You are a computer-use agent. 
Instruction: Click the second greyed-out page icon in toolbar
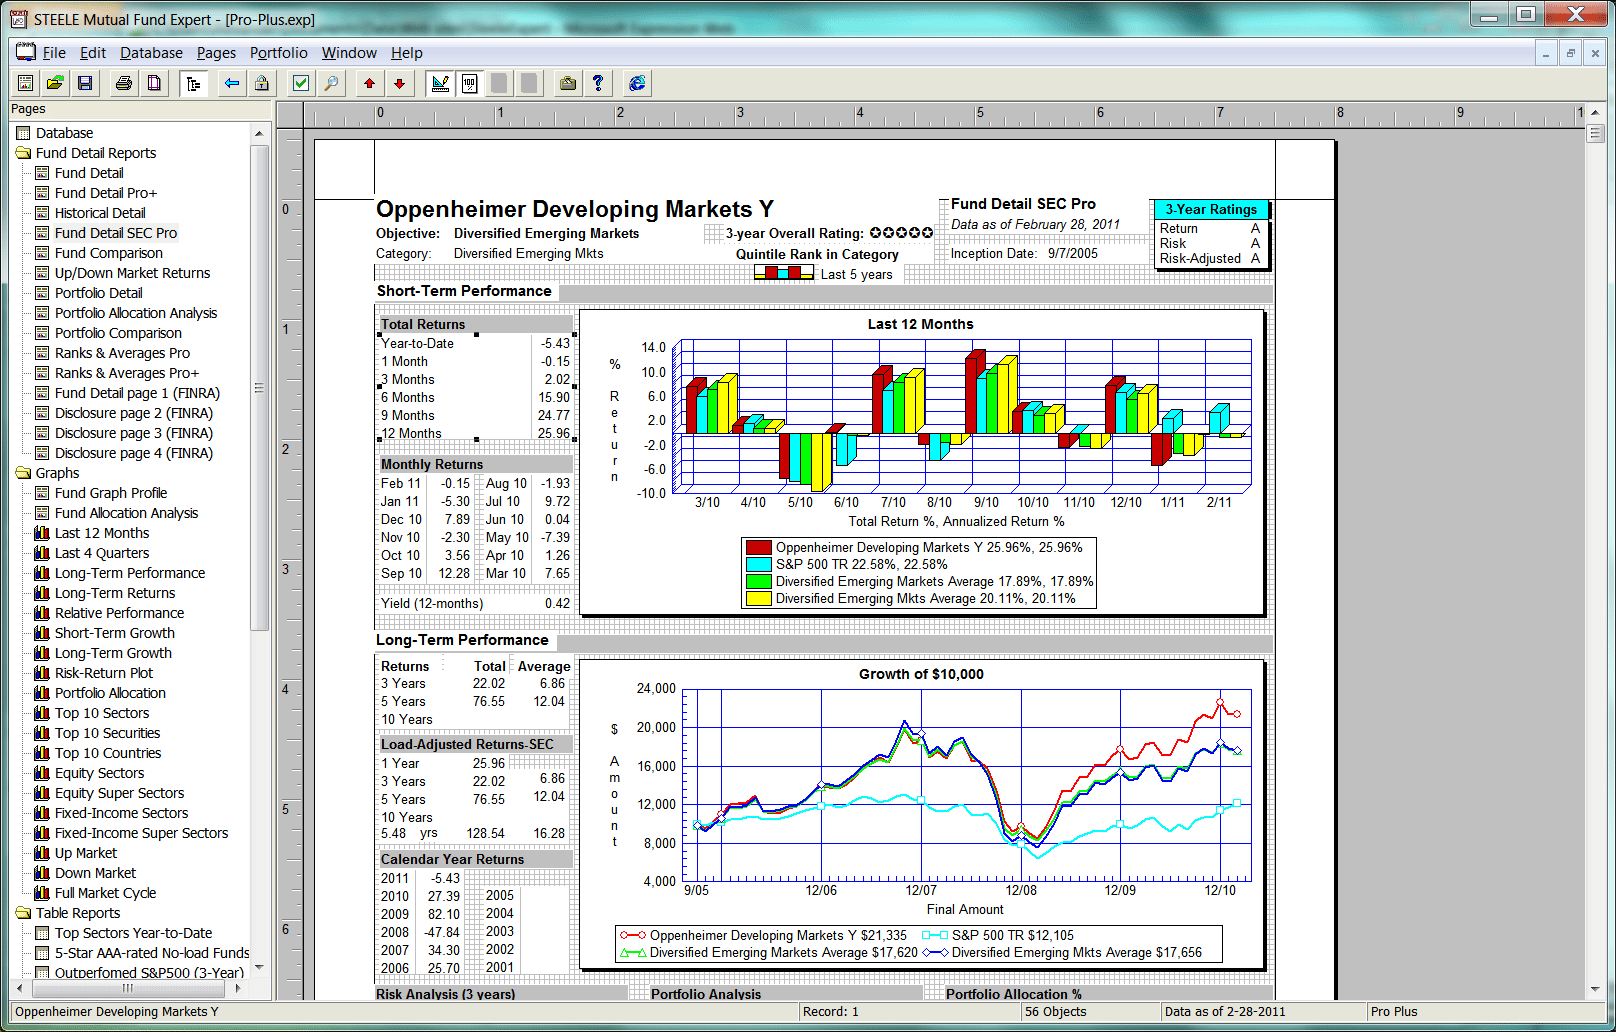[x=529, y=84]
